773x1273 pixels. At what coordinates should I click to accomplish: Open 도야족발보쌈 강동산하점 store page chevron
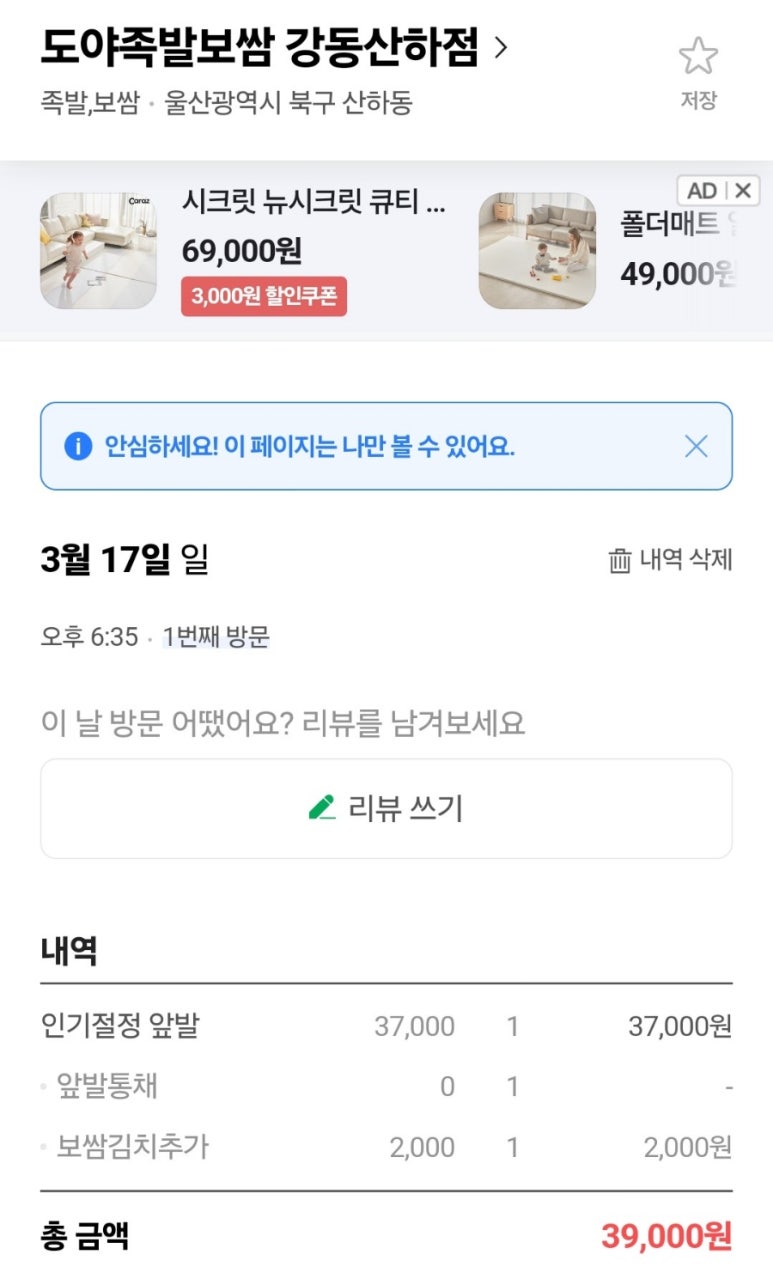502,47
